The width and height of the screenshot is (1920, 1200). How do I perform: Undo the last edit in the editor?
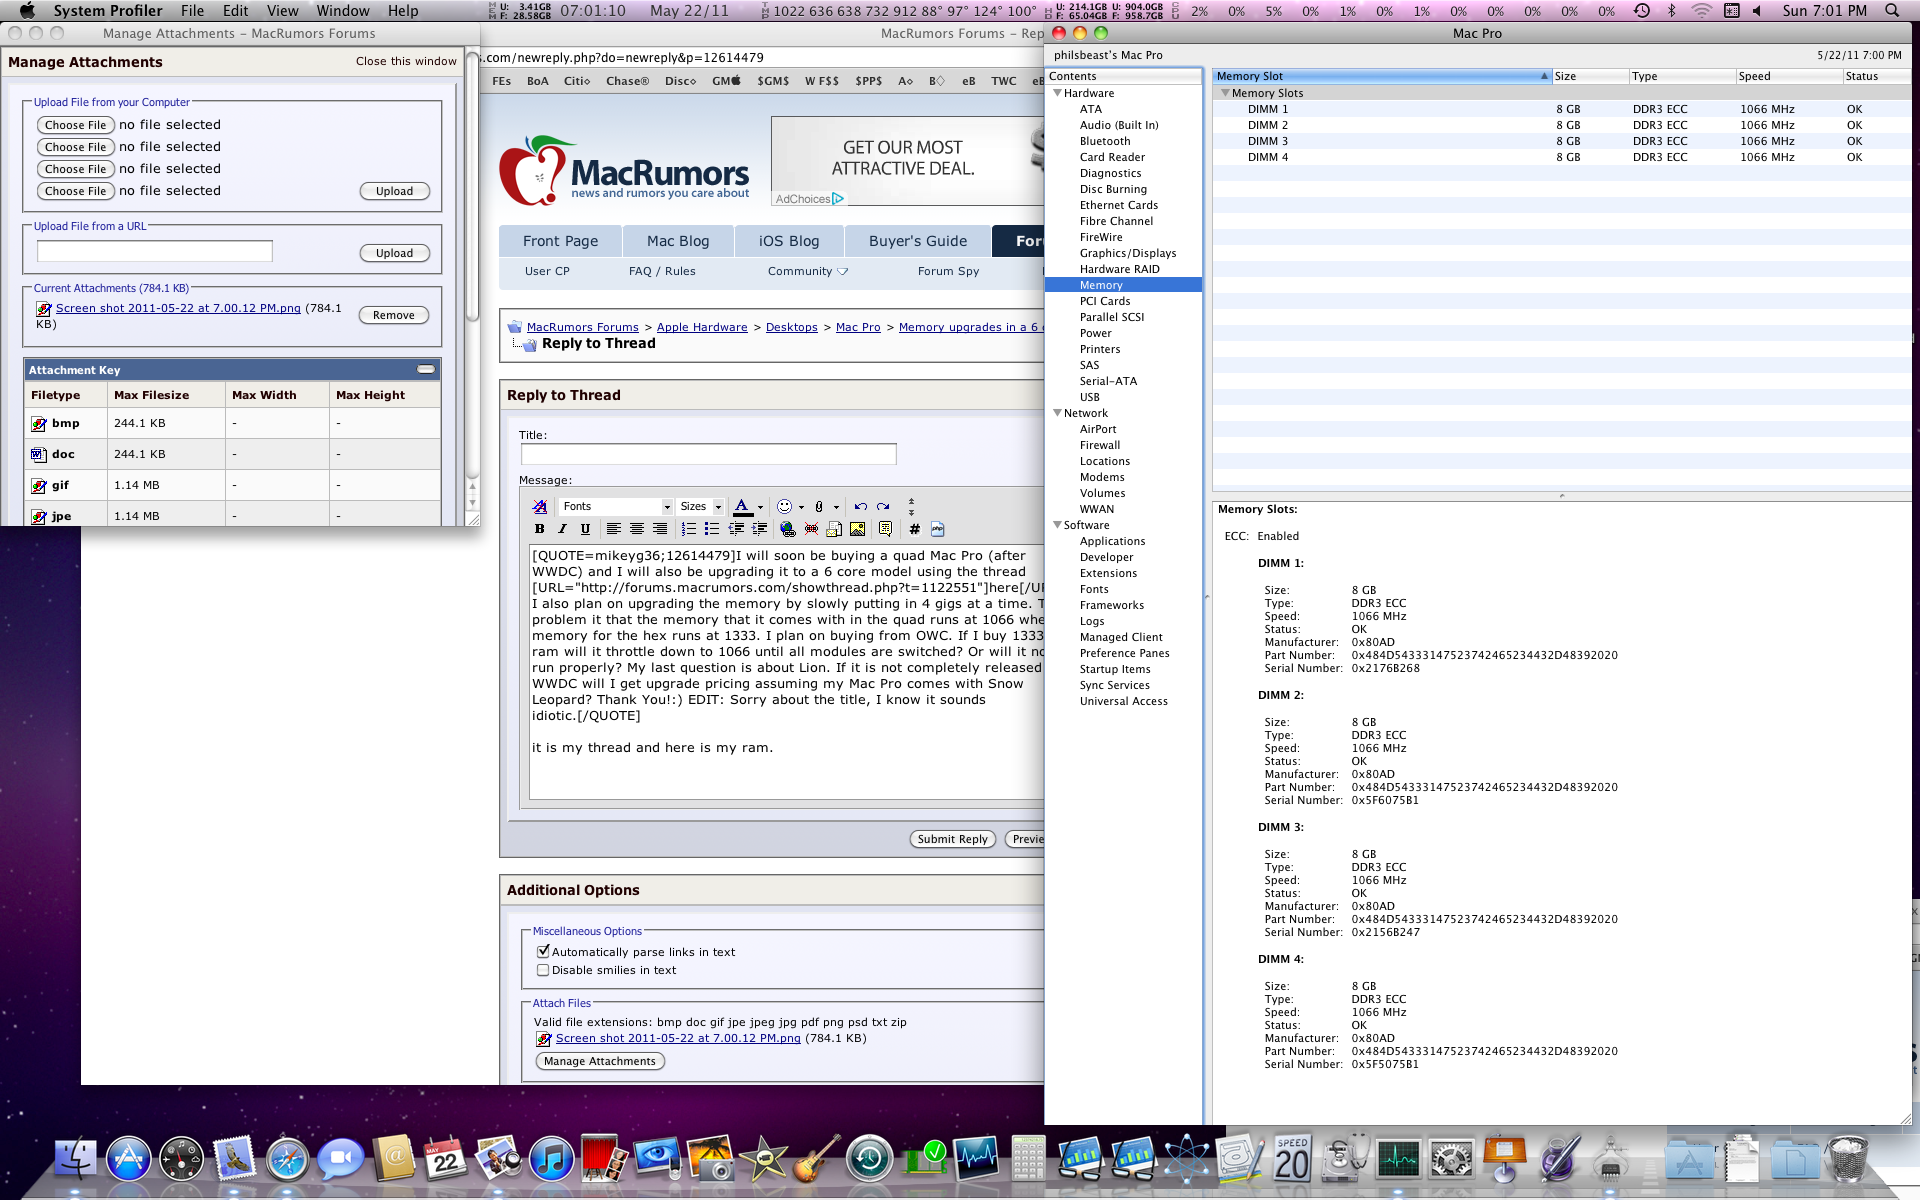[x=860, y=506]
